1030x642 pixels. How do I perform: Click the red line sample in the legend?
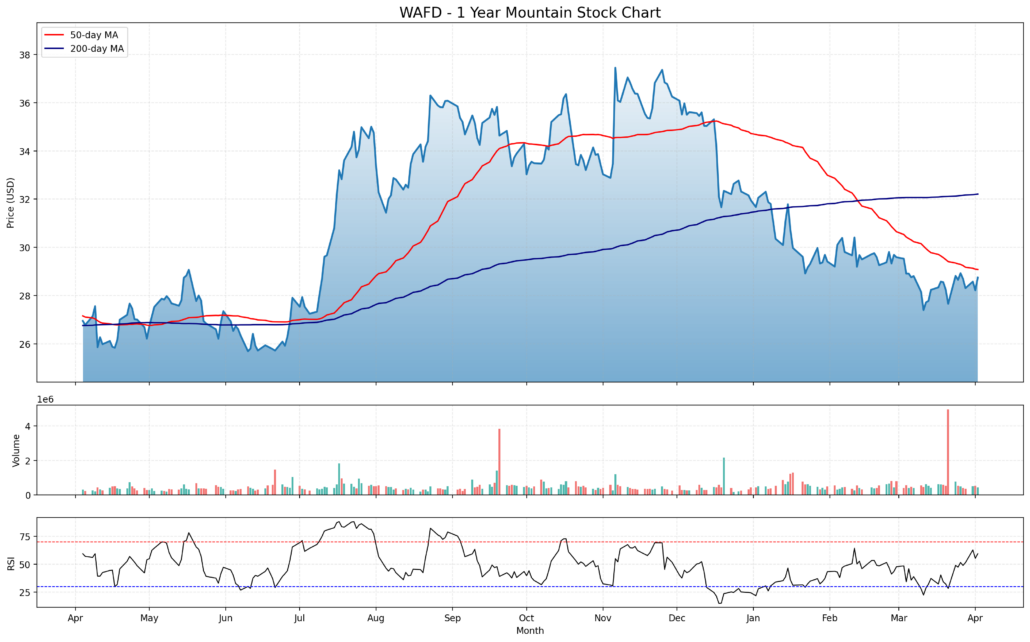coord(55,35)
